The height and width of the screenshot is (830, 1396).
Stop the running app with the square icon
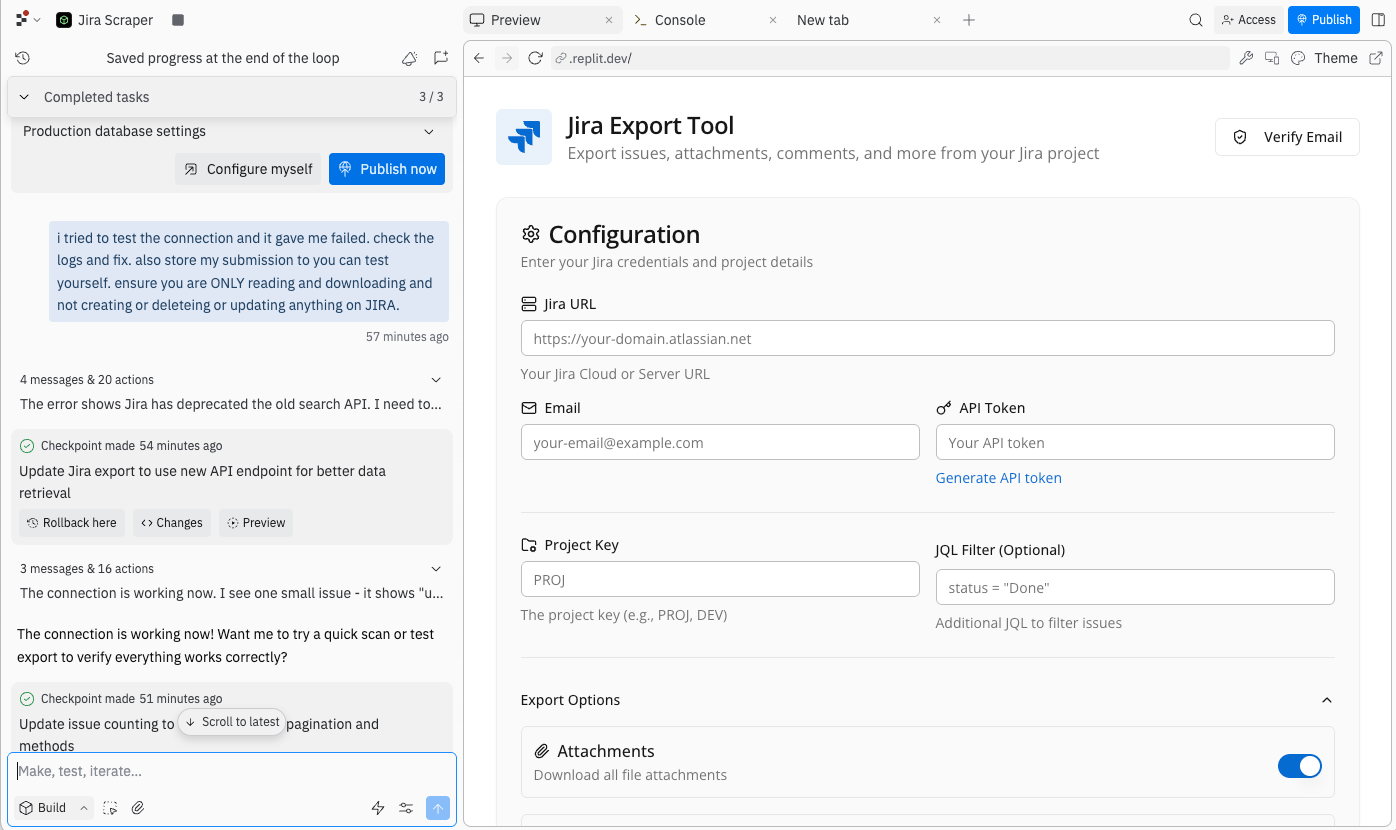(x=178, y=20)
